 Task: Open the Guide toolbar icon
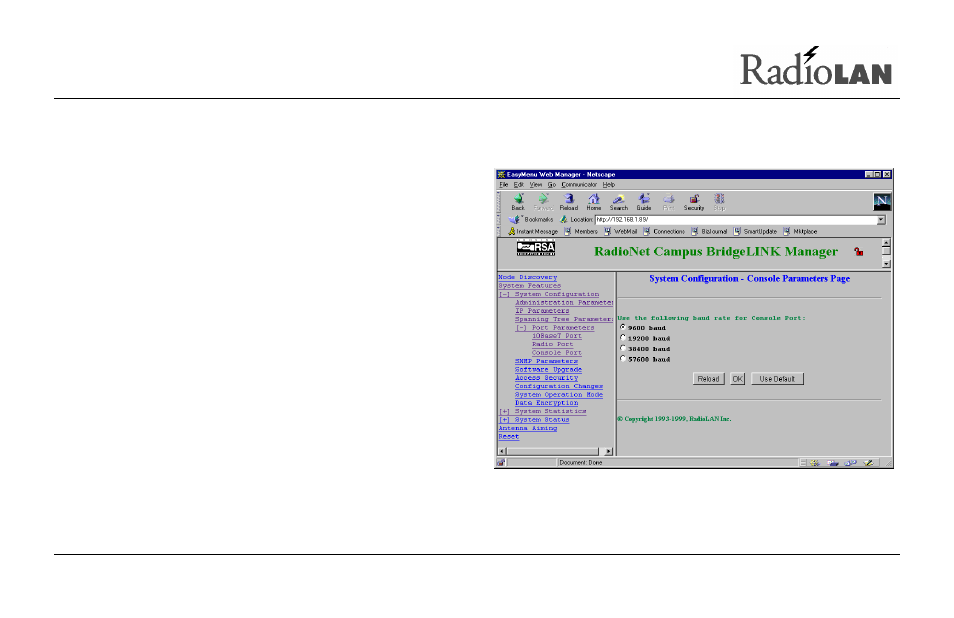[x=644, y=202]
